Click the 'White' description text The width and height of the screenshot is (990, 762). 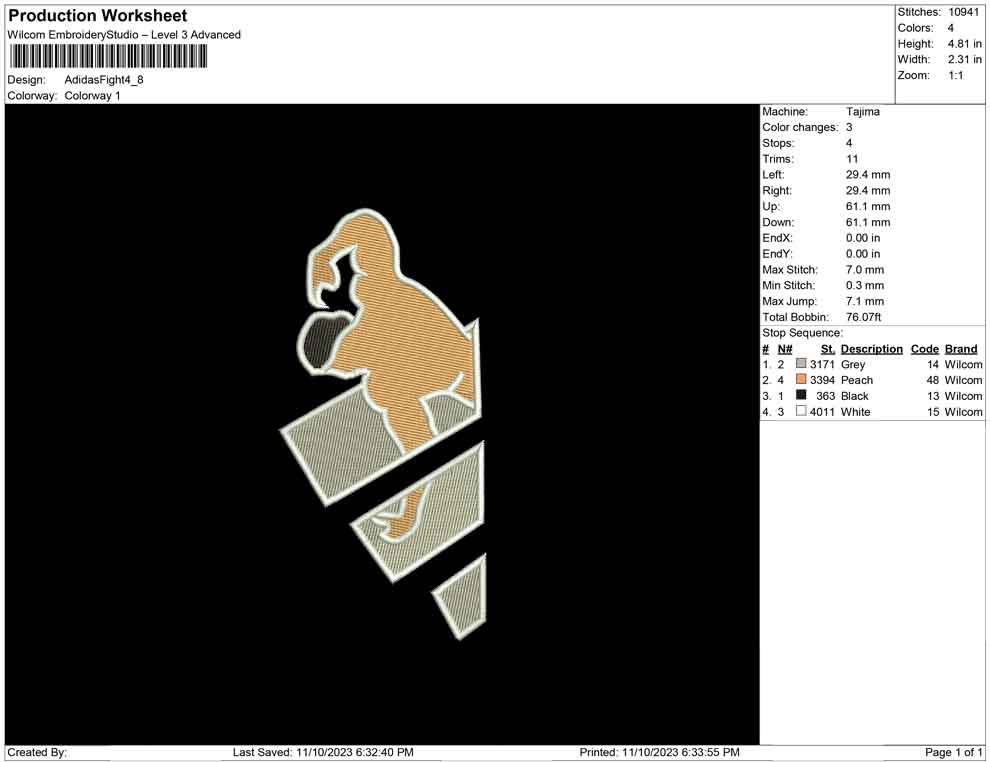[x=856, y=412]
